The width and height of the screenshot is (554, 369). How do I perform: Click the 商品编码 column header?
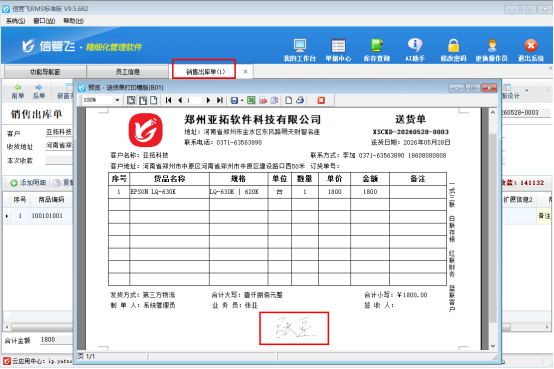pos(51,200)
